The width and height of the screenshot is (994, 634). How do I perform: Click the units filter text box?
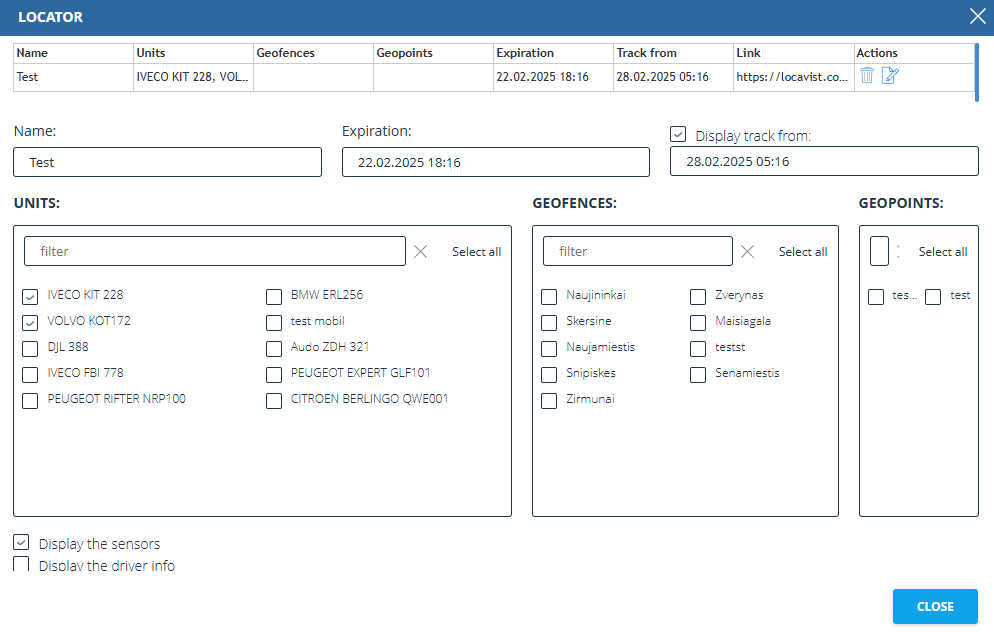pos(214,251)
